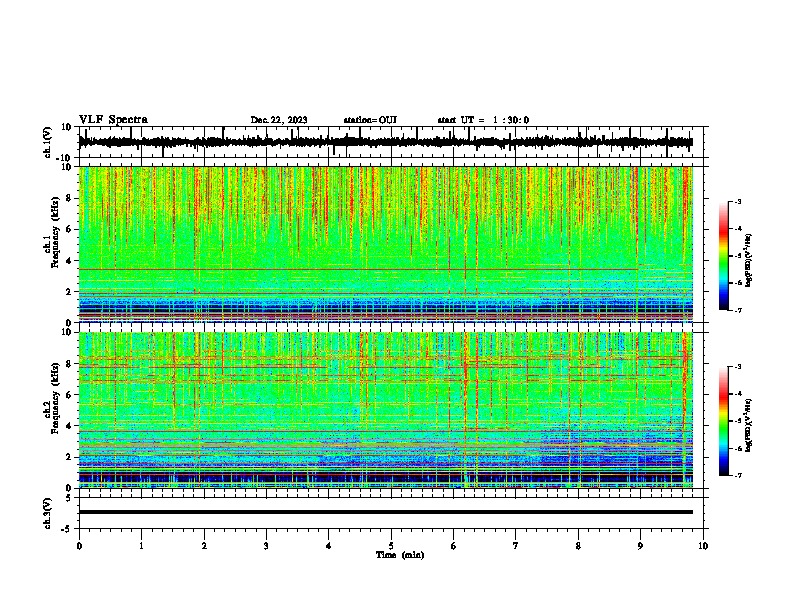Click the '6' kHz tick on ch.1 spectrogram
This screenshot has height=612, width=792.
(x=70, y=229)
